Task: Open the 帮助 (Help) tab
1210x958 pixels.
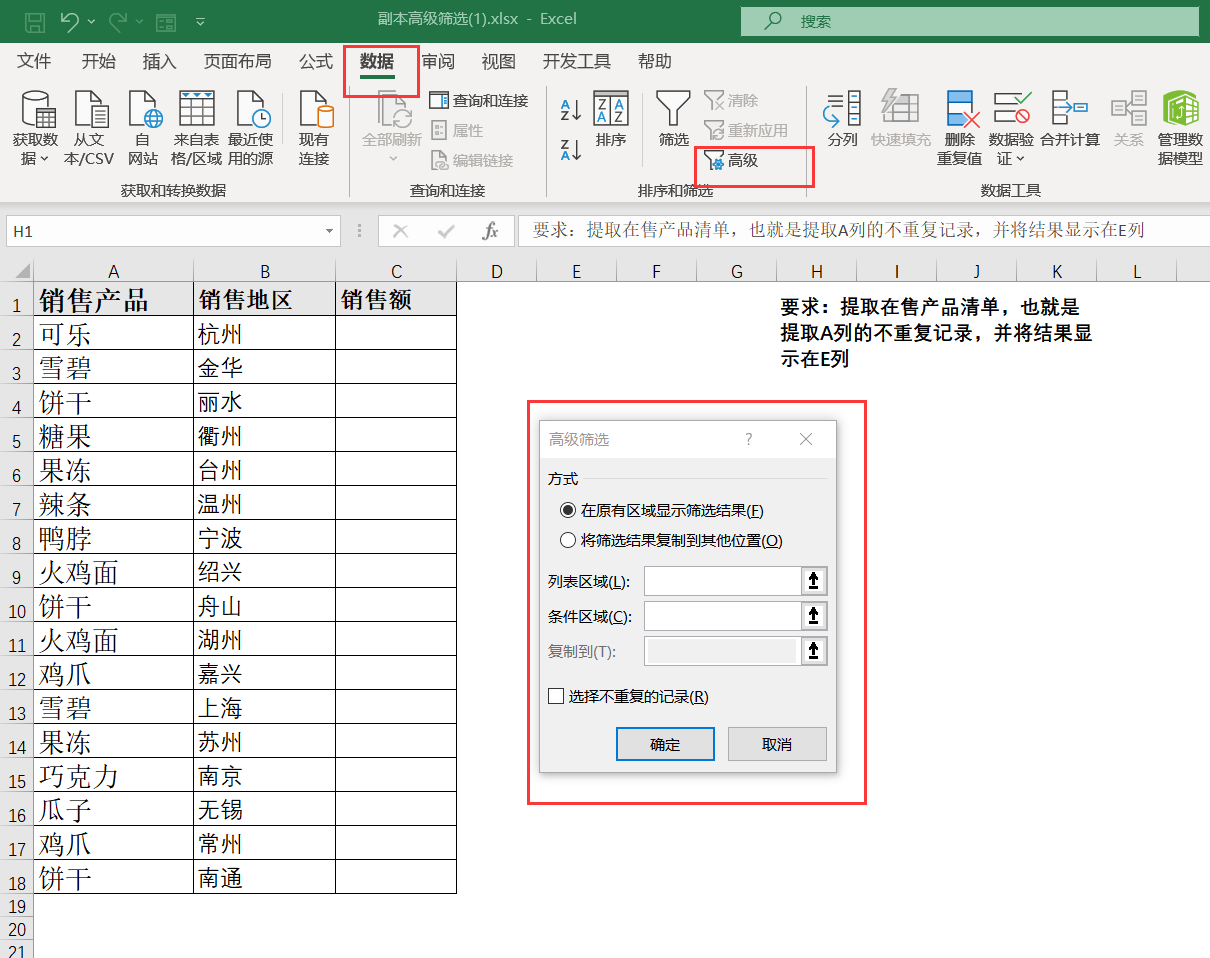Action: (x=654, y=62)
